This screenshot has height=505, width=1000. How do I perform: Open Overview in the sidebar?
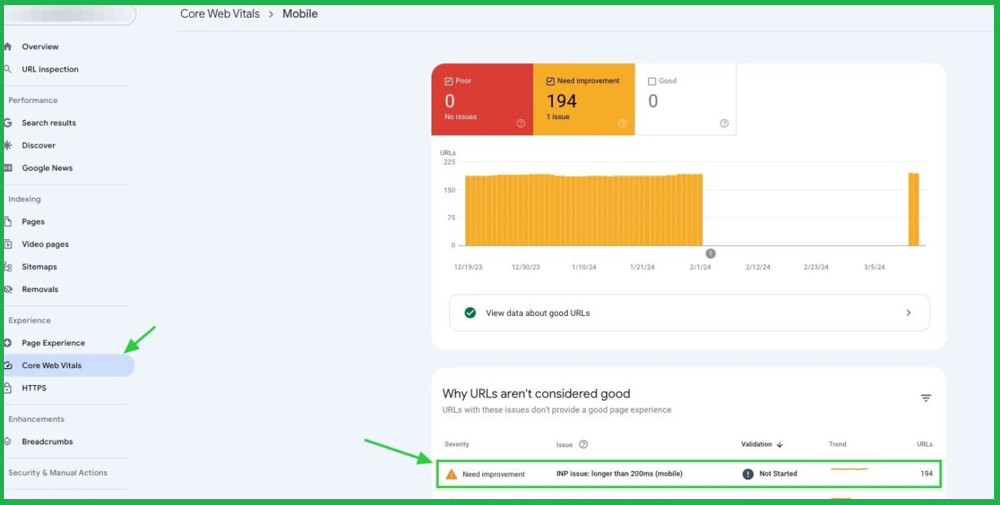click(x=40, y=47)
